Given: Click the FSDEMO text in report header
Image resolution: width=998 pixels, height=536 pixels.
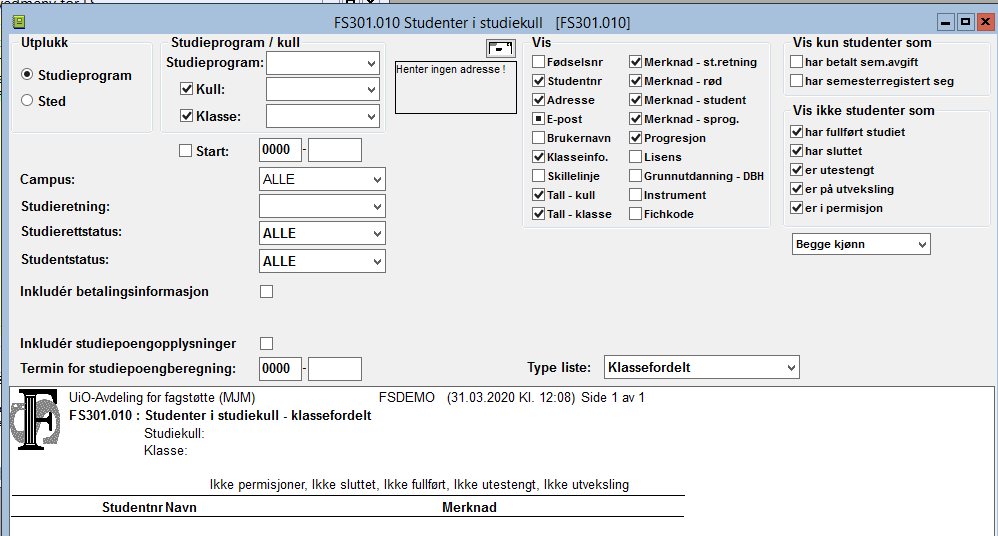Looking at the screenshot, I should 407,398.
